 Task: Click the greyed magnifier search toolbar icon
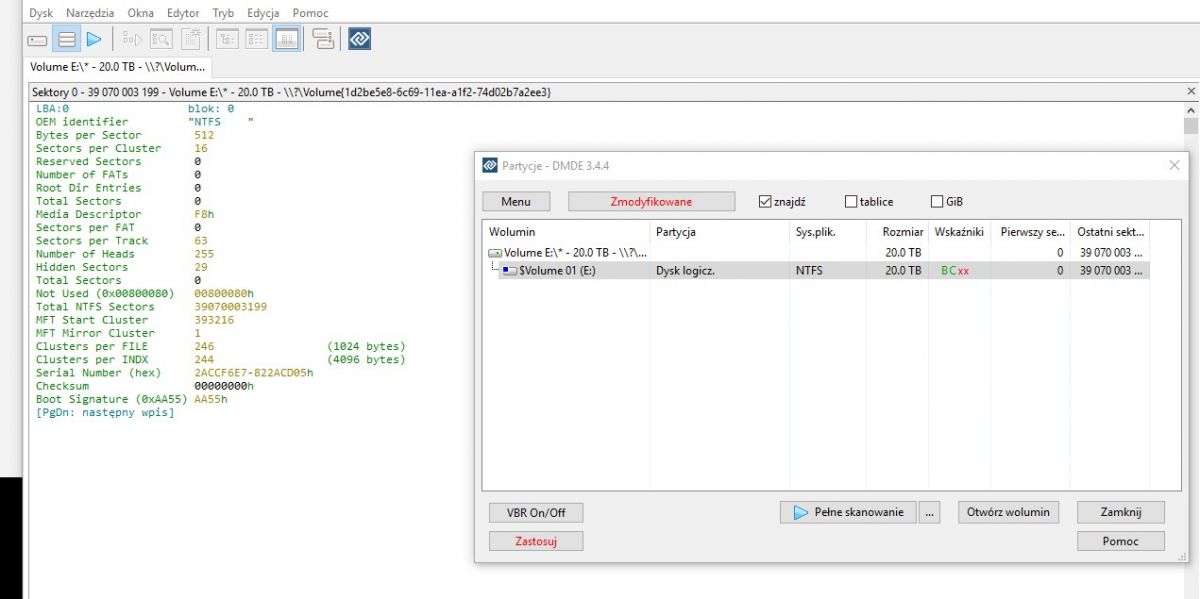161,40
